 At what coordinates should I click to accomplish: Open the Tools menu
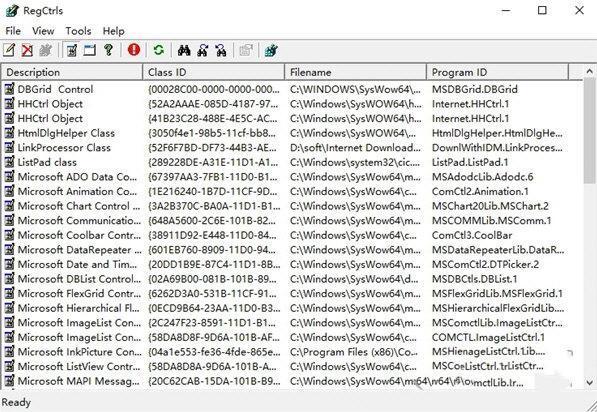pyautogui.click(x=78, y=31)
